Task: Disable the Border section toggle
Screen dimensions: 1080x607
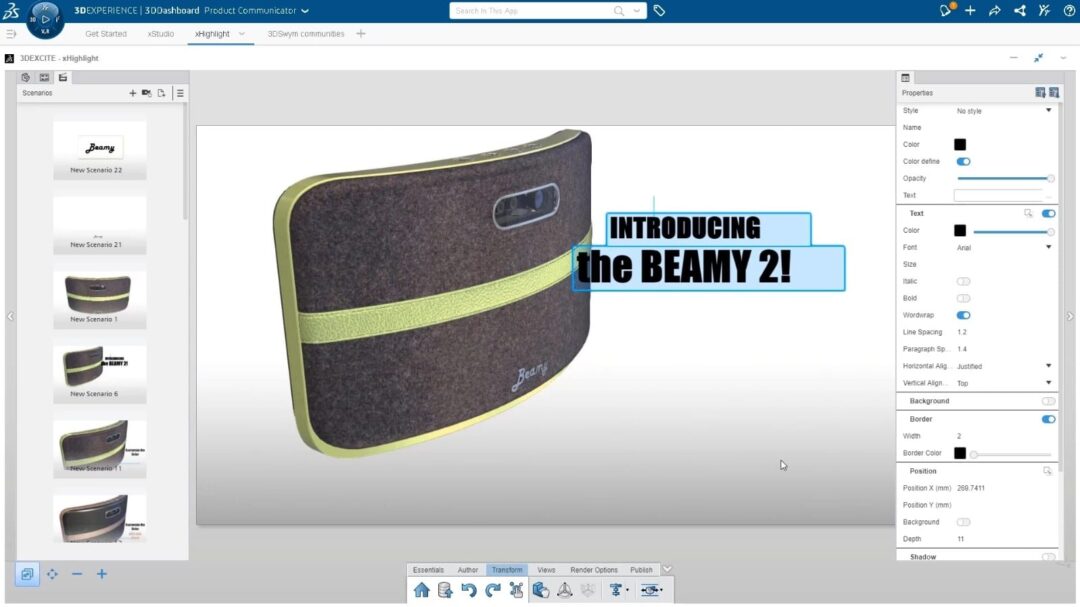Action: [x=1048, y=419]
